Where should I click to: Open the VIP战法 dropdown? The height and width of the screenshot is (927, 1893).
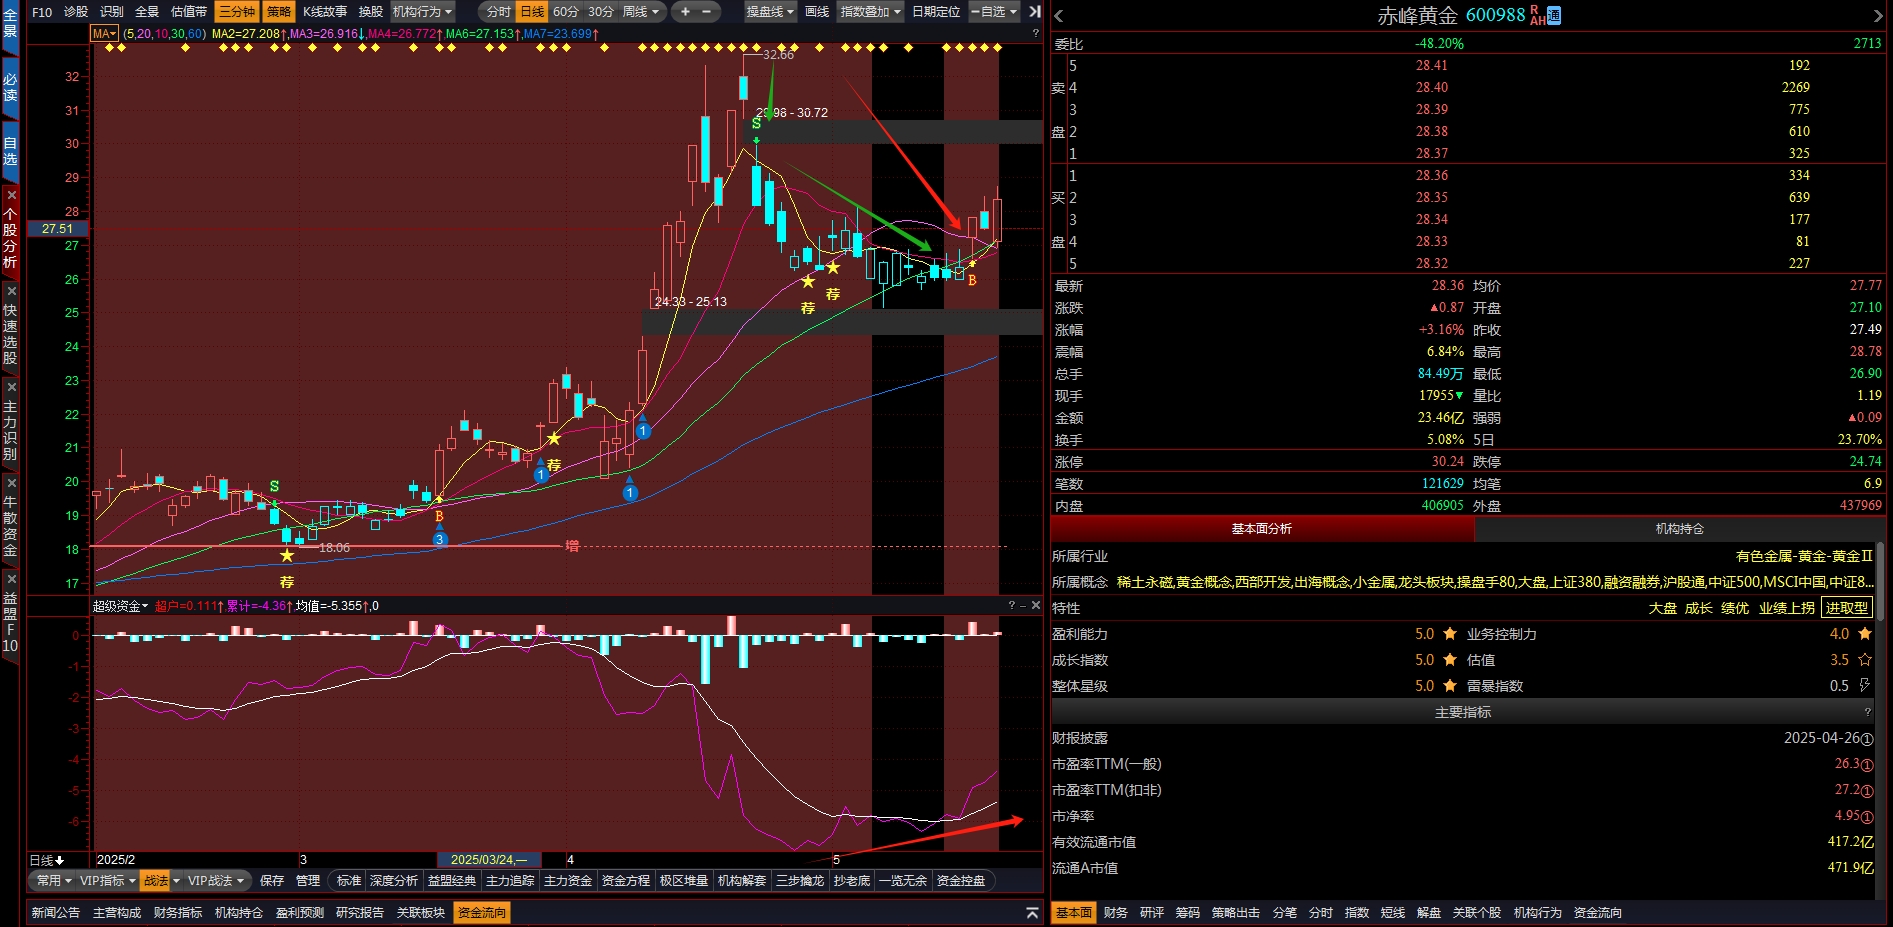[216, 881]
